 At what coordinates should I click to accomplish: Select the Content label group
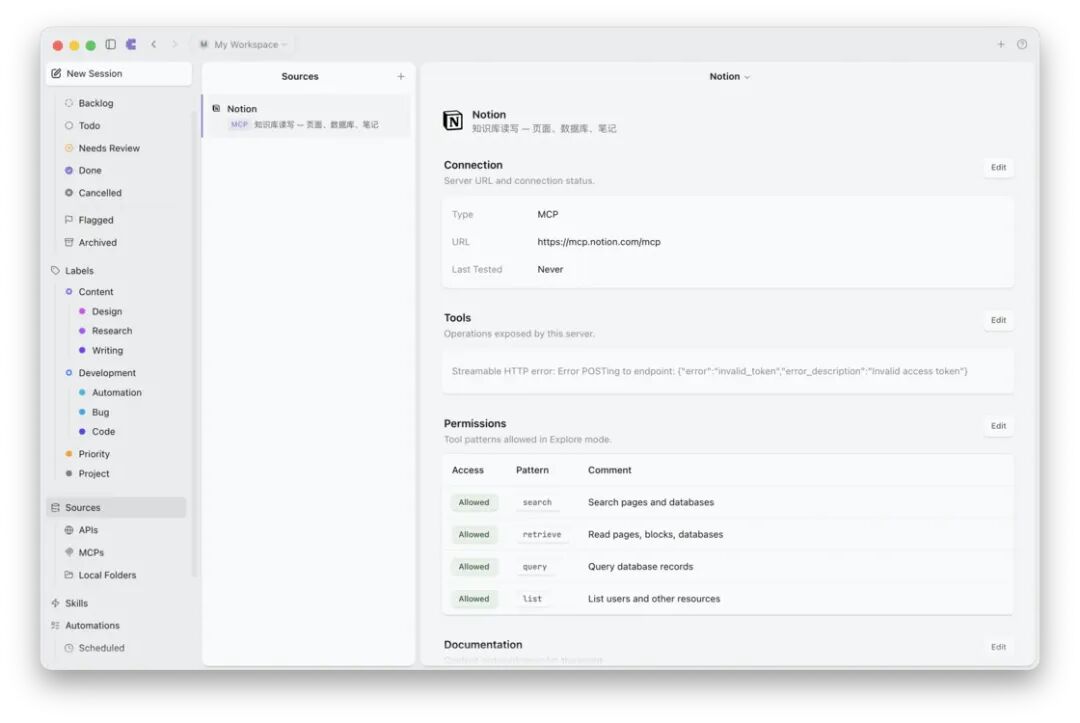[96, 292]
